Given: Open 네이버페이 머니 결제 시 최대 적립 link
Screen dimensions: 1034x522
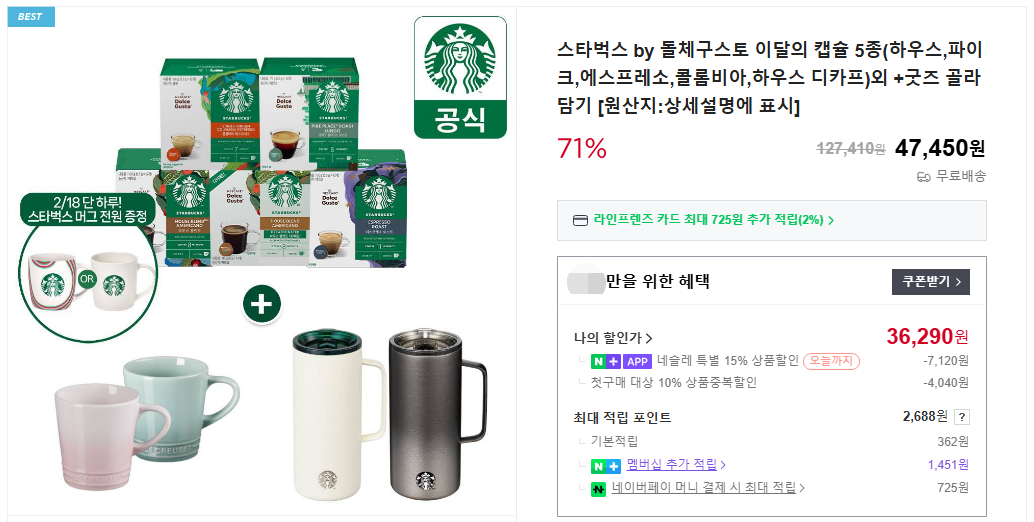Looking at the screenshot, I should point(708,488).
